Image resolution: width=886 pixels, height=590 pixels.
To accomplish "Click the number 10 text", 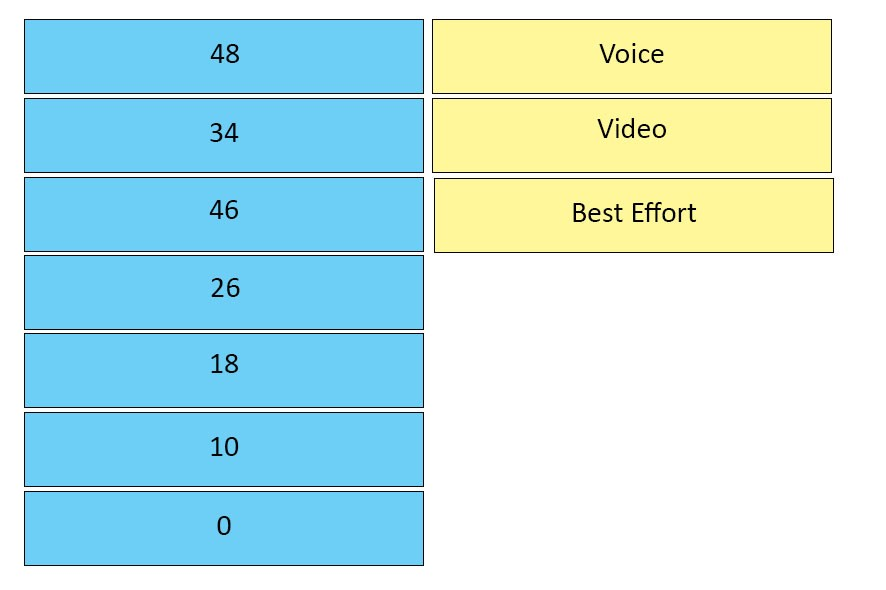I will pyautogui.click(x=224, y=447).
